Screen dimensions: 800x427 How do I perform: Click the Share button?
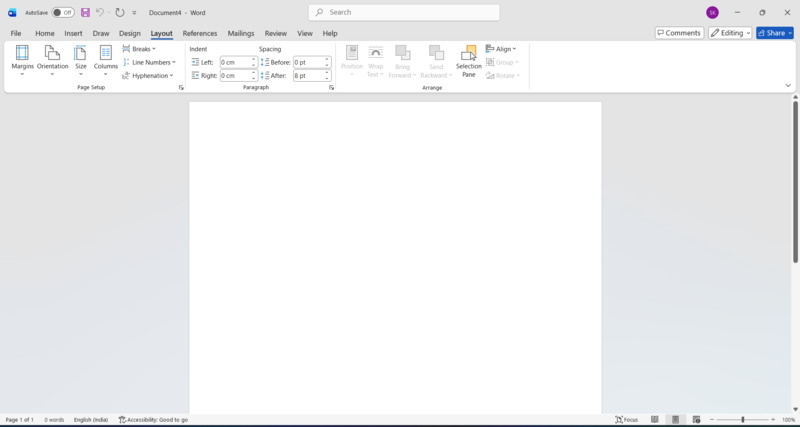pos(774,33)
